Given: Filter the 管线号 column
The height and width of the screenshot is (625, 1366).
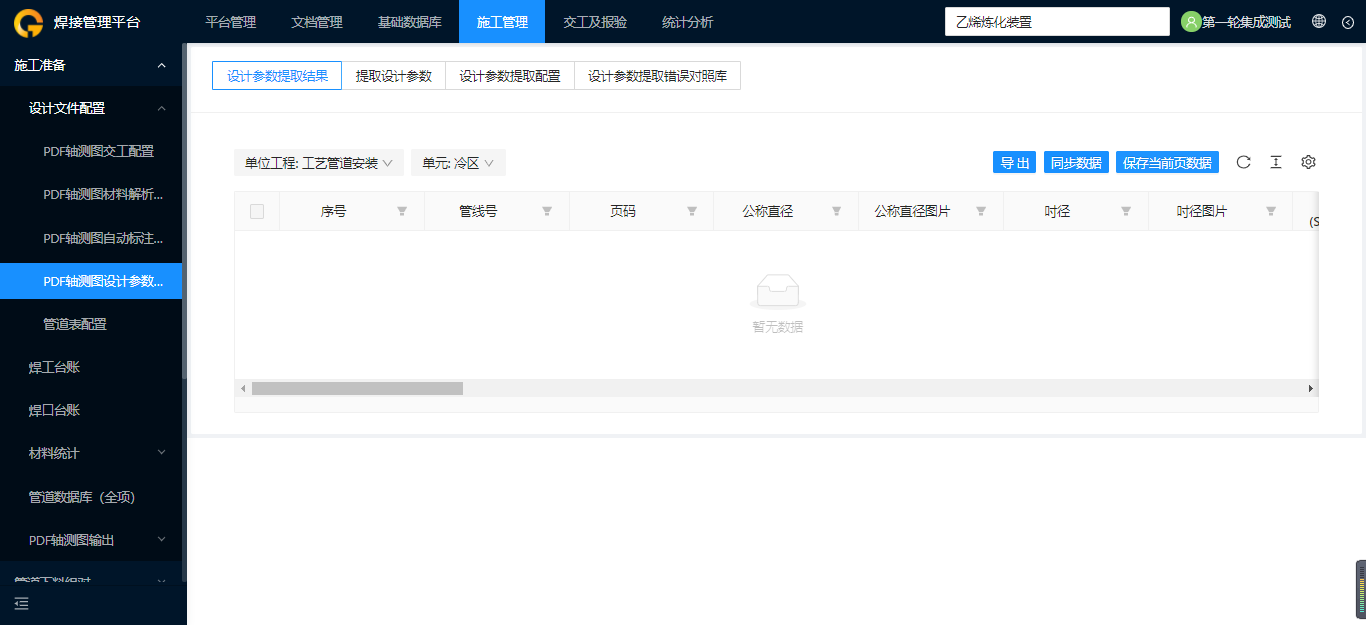Looking at the screenshot, I should [x=547, y=211].
